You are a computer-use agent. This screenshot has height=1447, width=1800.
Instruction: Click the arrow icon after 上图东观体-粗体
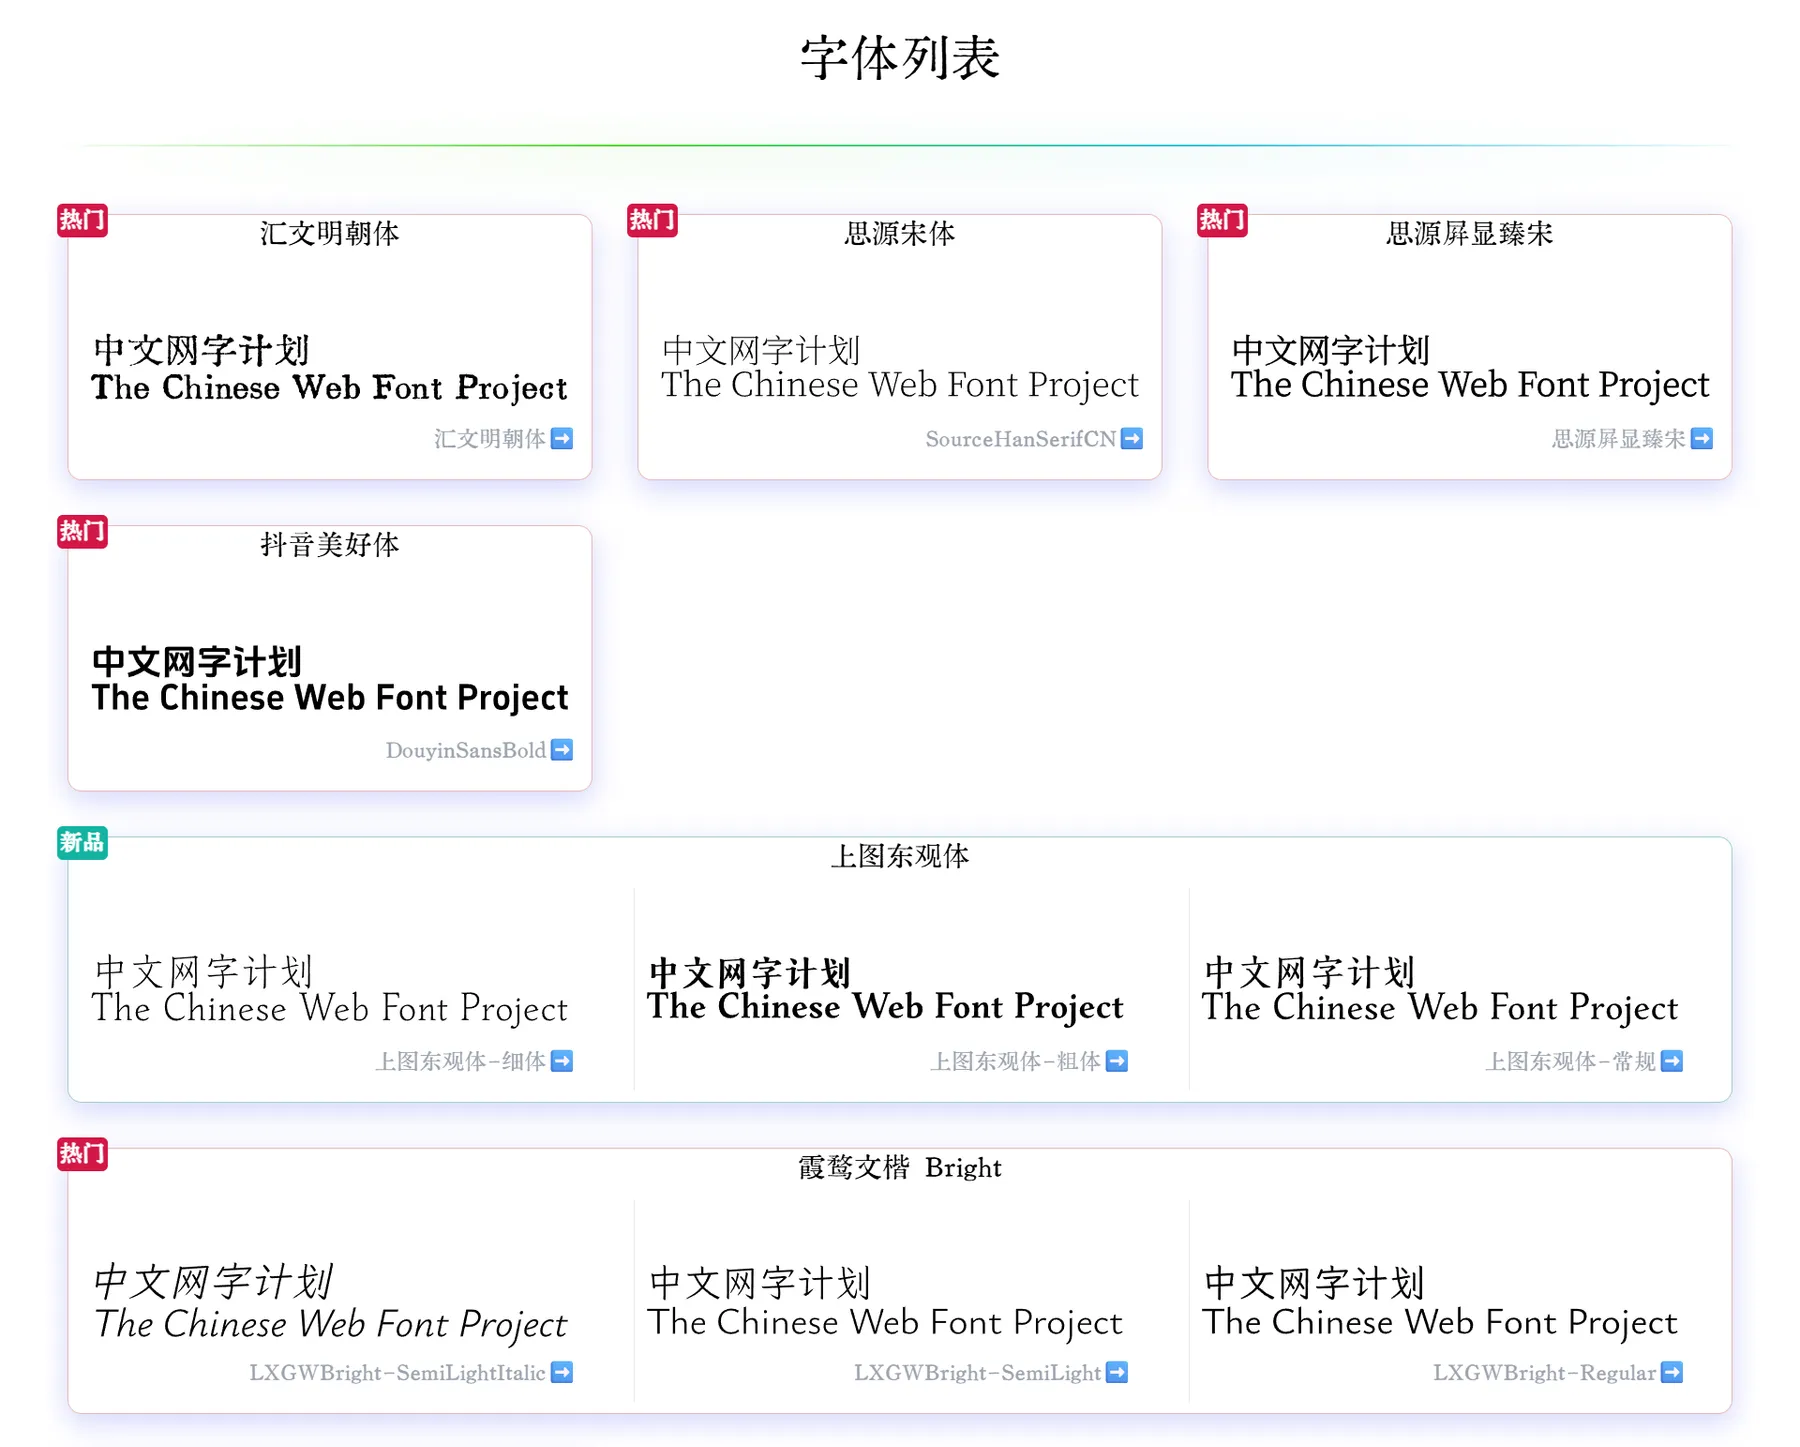point(1117,1061)
